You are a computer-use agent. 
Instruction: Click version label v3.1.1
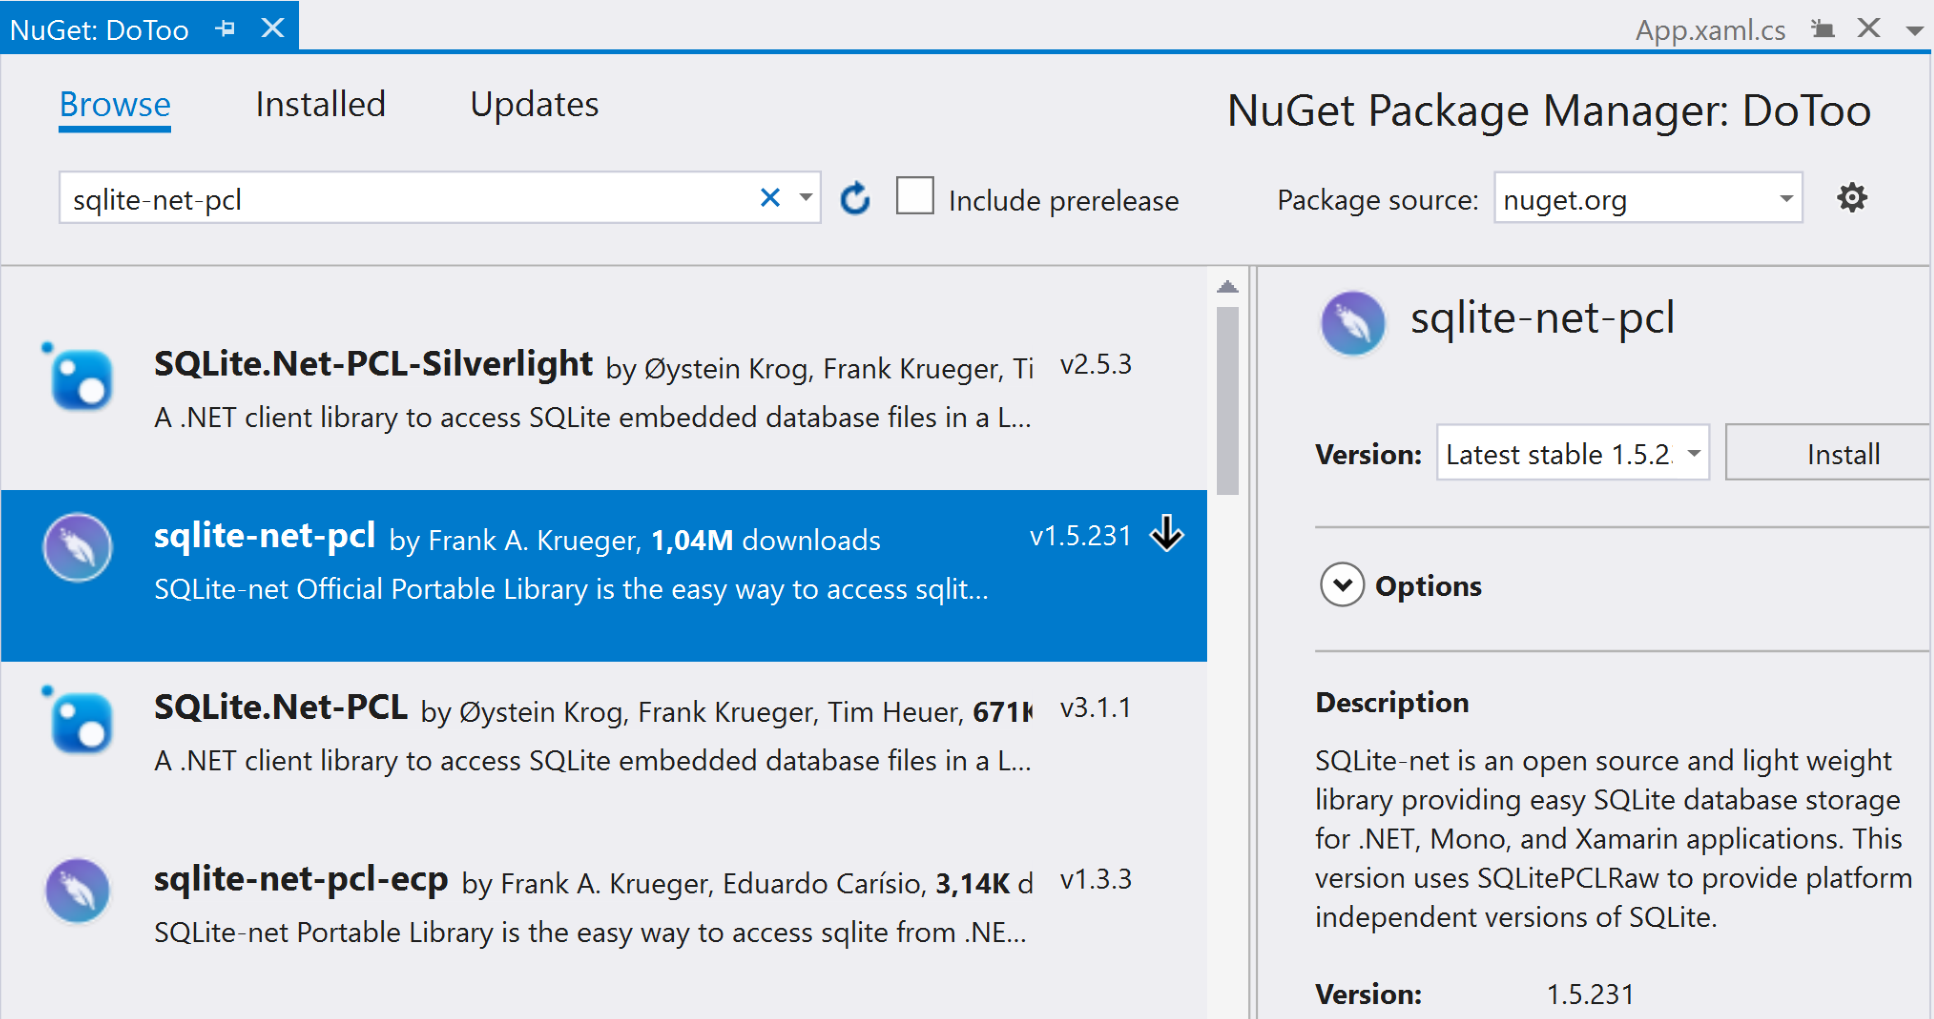click(1096, 708)
